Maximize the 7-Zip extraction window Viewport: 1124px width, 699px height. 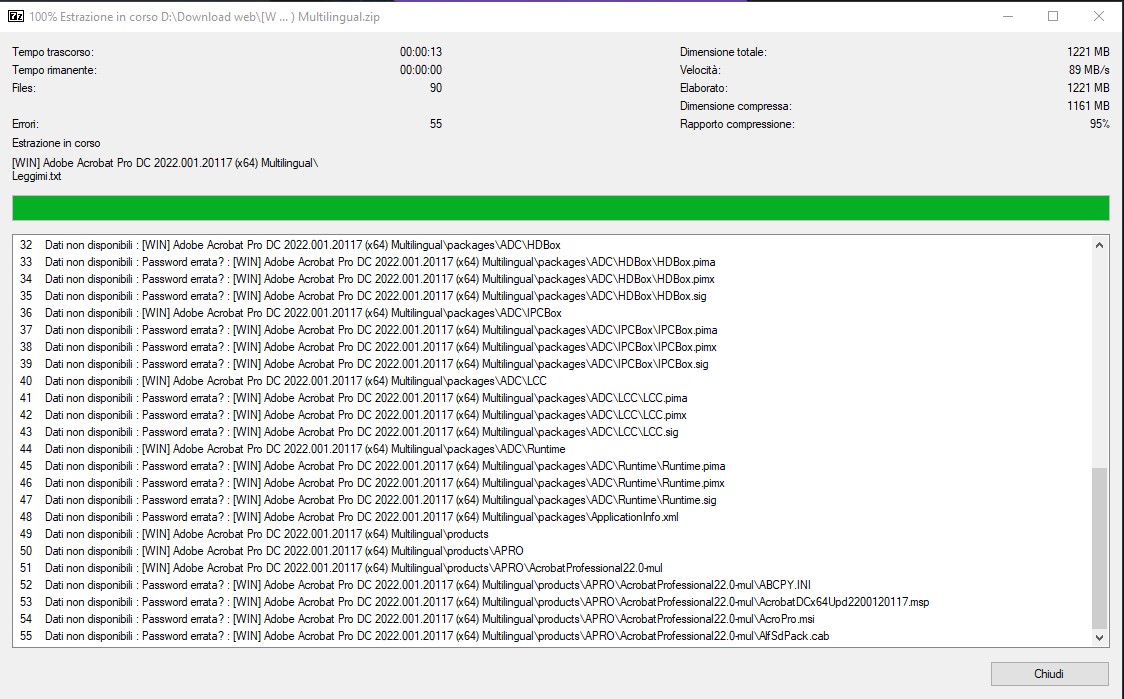click(1053, 16)
